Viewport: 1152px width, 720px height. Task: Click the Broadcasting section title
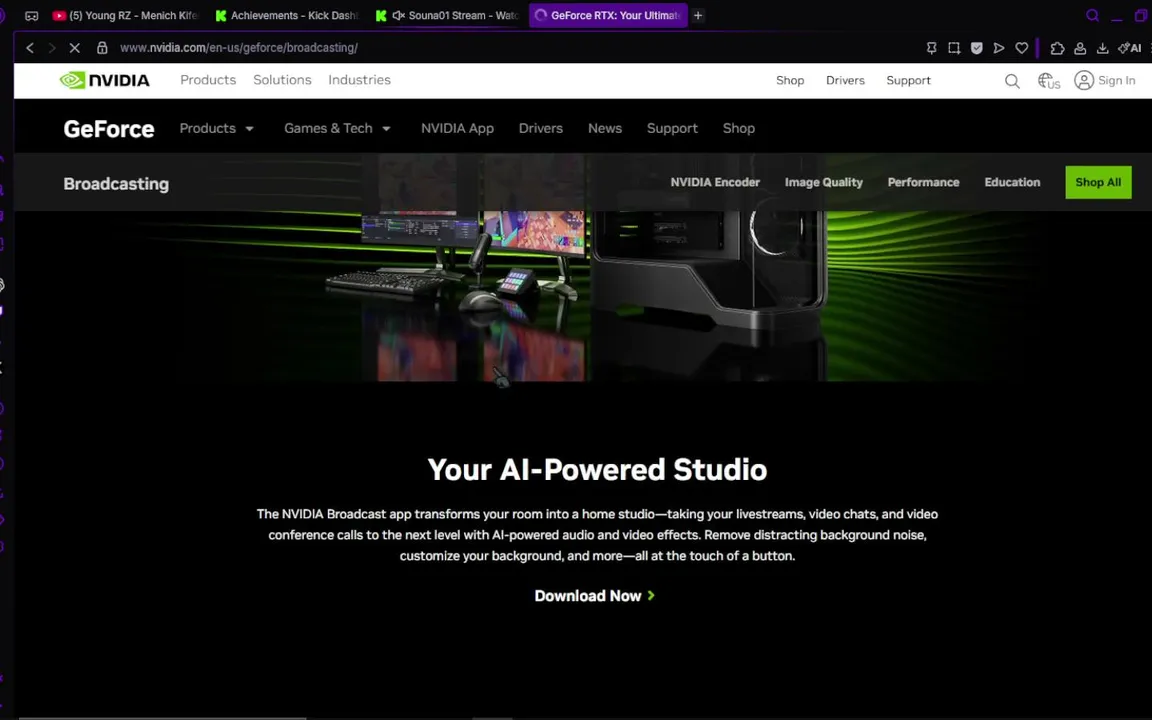pos(116,184)
